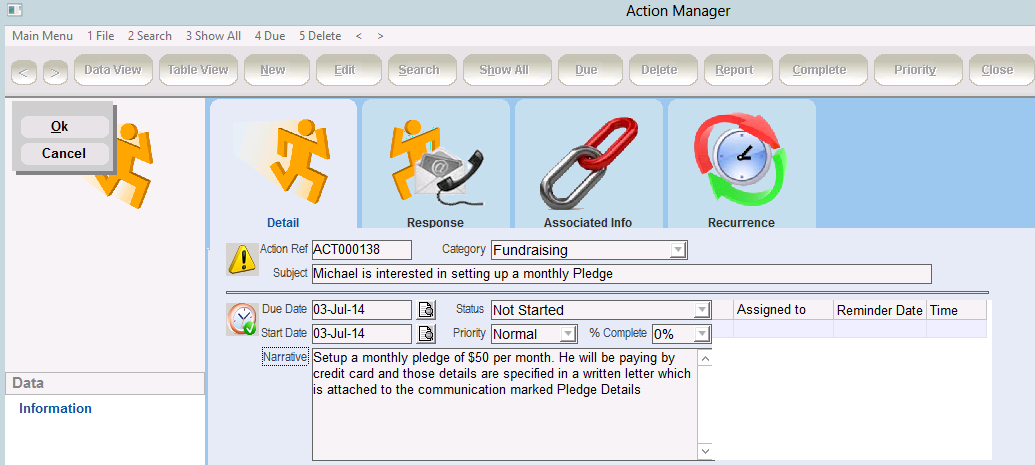The width and height of the screenshot is (1035, 465).
Task: Expand the Category dropdown showing Fundraising
Action: 677,250
